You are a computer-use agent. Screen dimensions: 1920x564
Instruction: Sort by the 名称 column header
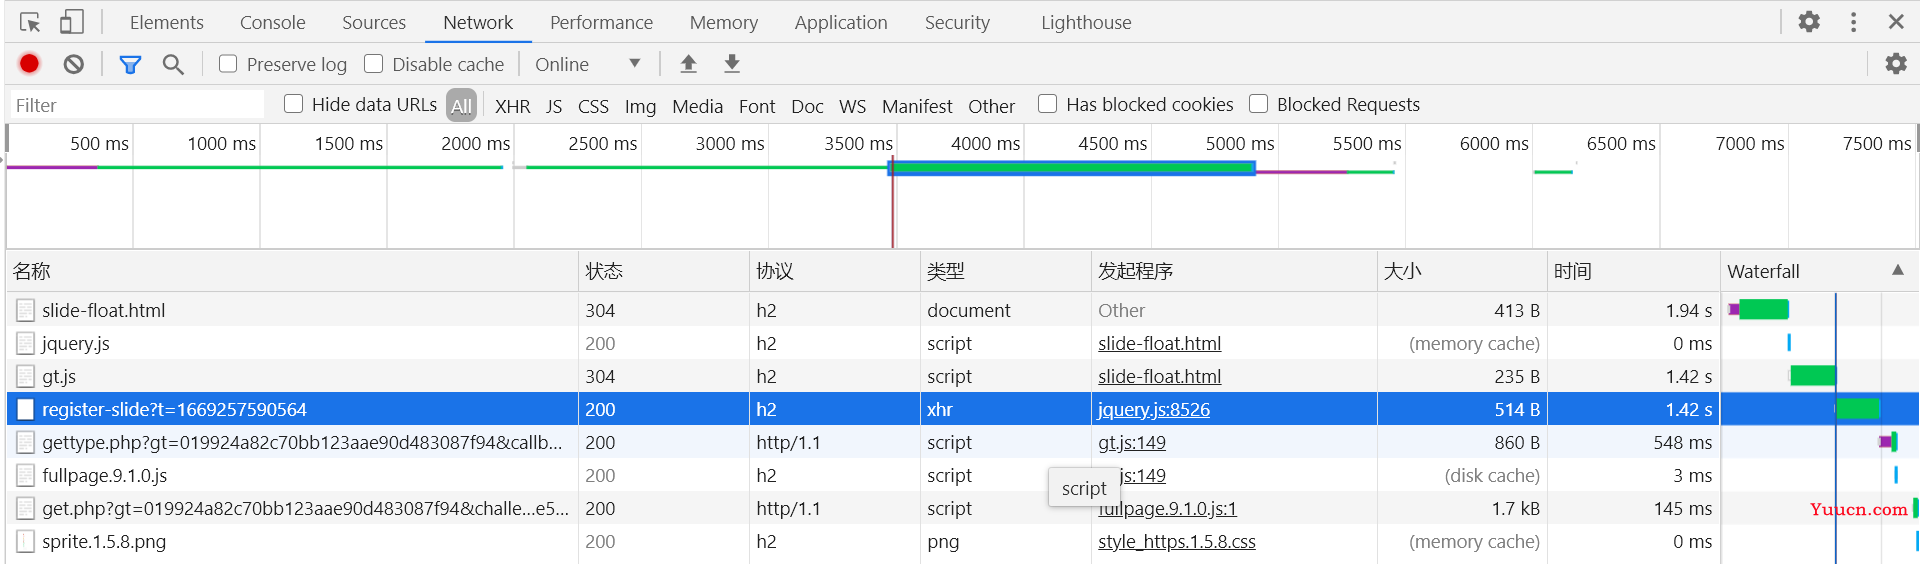coord(293,271)
